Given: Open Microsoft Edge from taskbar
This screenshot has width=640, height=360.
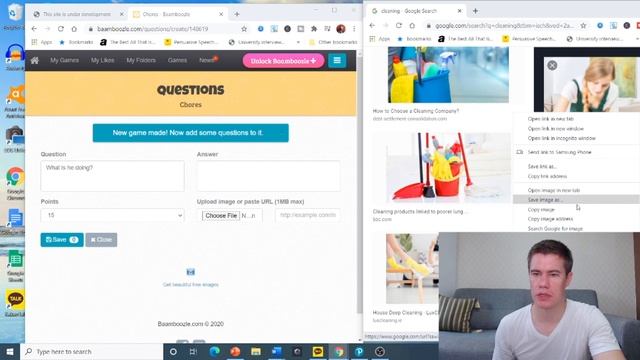Looking at the screenshot, I should (214, 351).
